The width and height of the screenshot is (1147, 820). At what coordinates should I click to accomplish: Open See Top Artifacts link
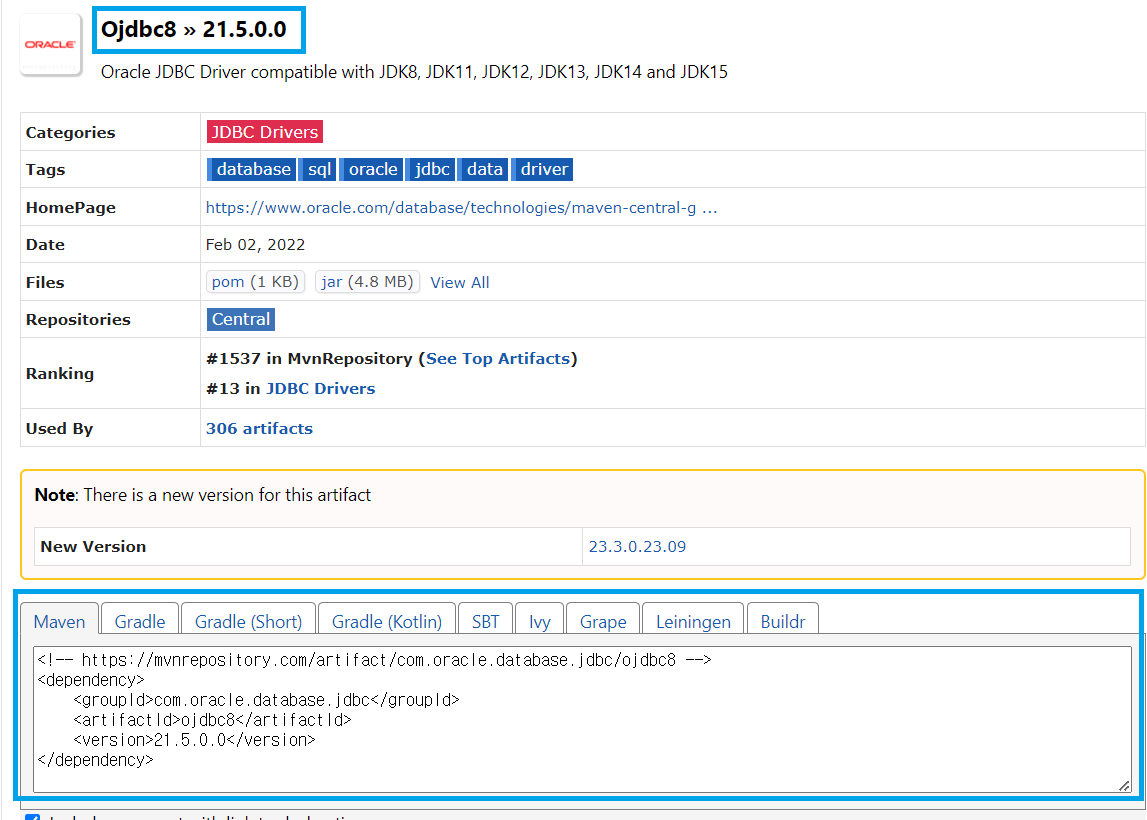497,358
